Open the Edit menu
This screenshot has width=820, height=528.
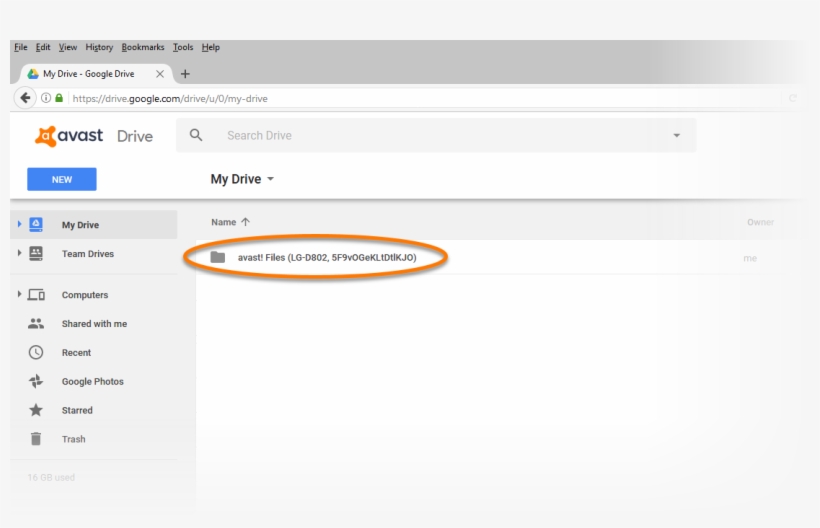(43, 47)
